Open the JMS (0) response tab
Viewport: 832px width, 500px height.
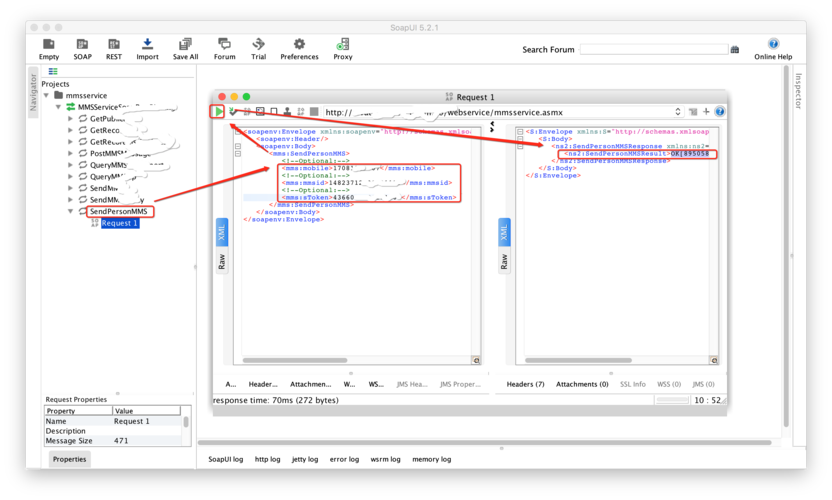[703, 384]
